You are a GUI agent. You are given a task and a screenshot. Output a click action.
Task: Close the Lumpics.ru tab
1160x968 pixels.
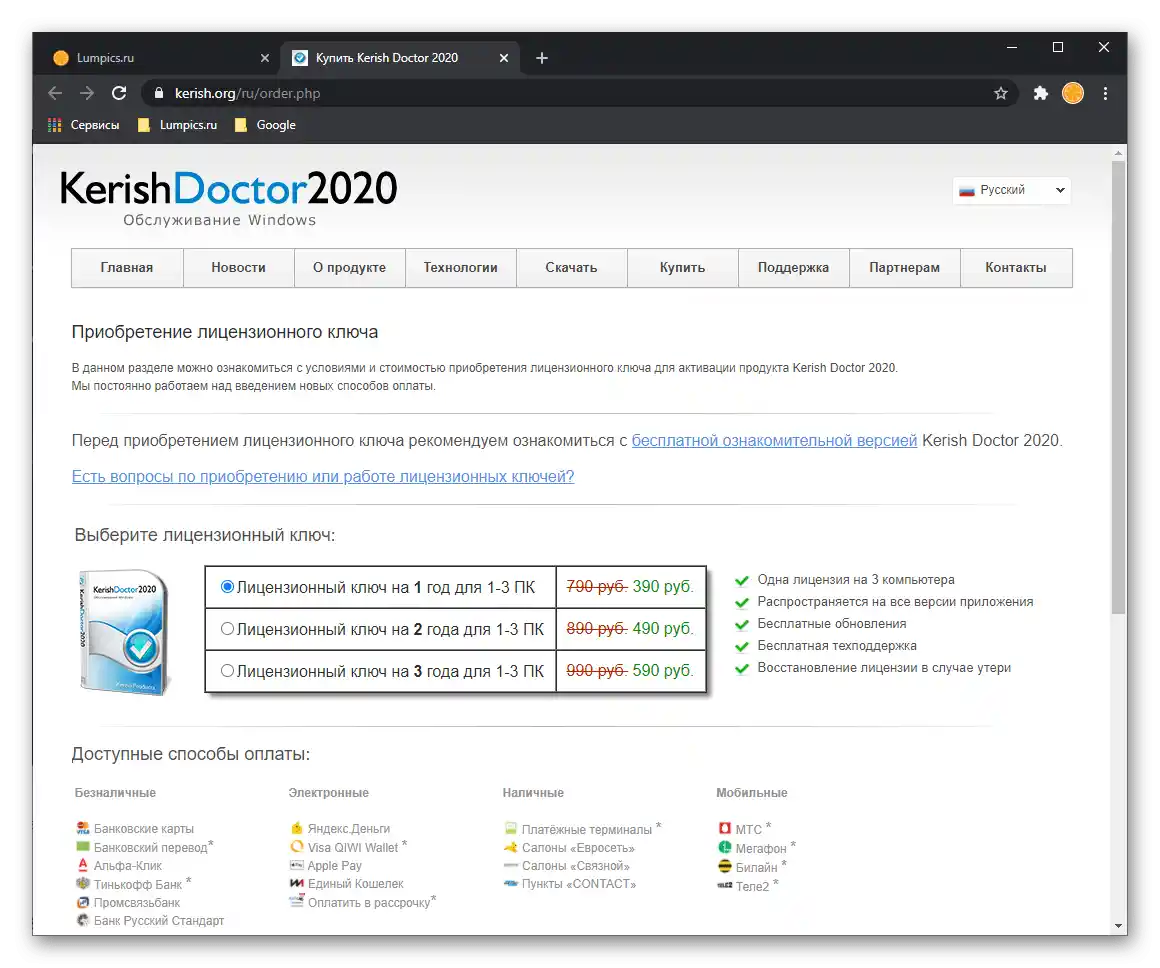(x=265, y=58)
